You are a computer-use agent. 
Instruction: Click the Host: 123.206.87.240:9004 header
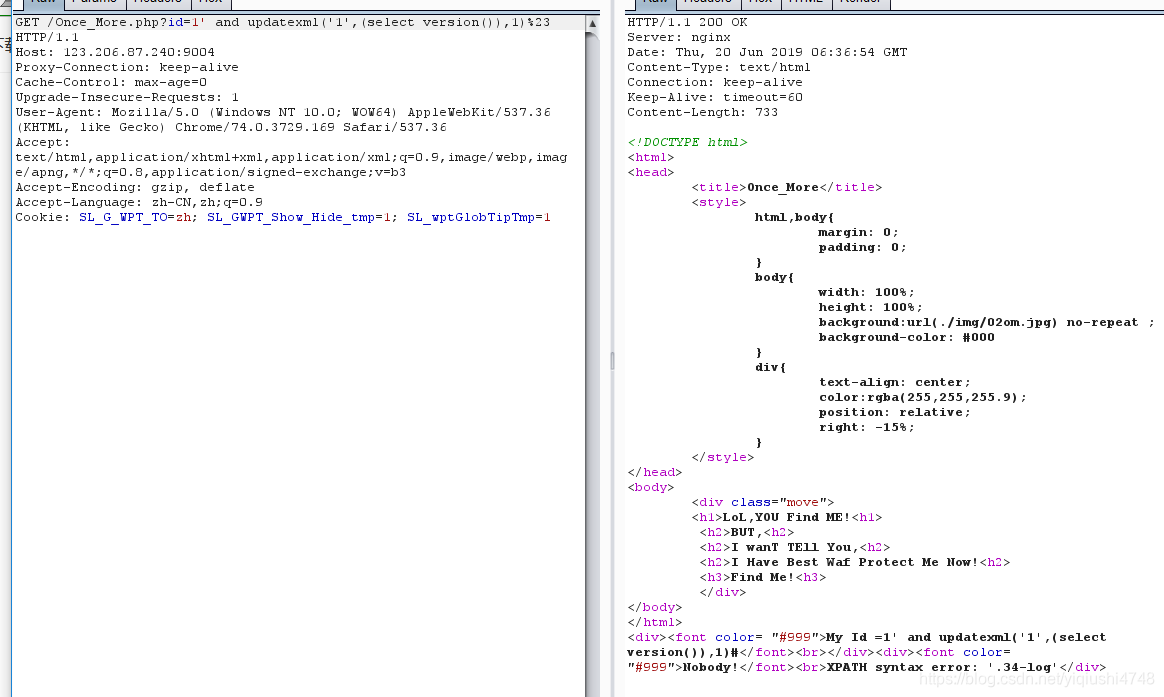[115, 52]
